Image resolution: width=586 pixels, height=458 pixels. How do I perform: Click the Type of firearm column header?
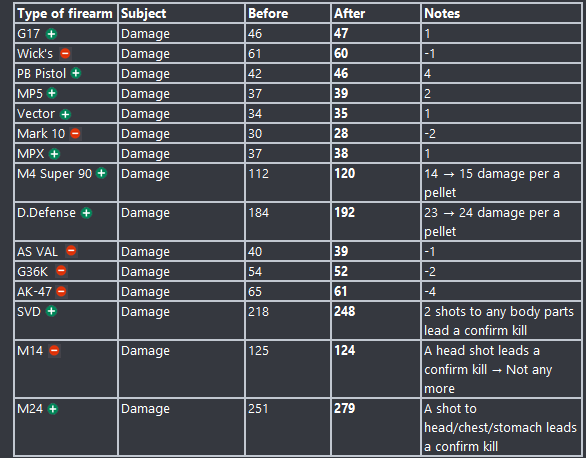point(65,13)
